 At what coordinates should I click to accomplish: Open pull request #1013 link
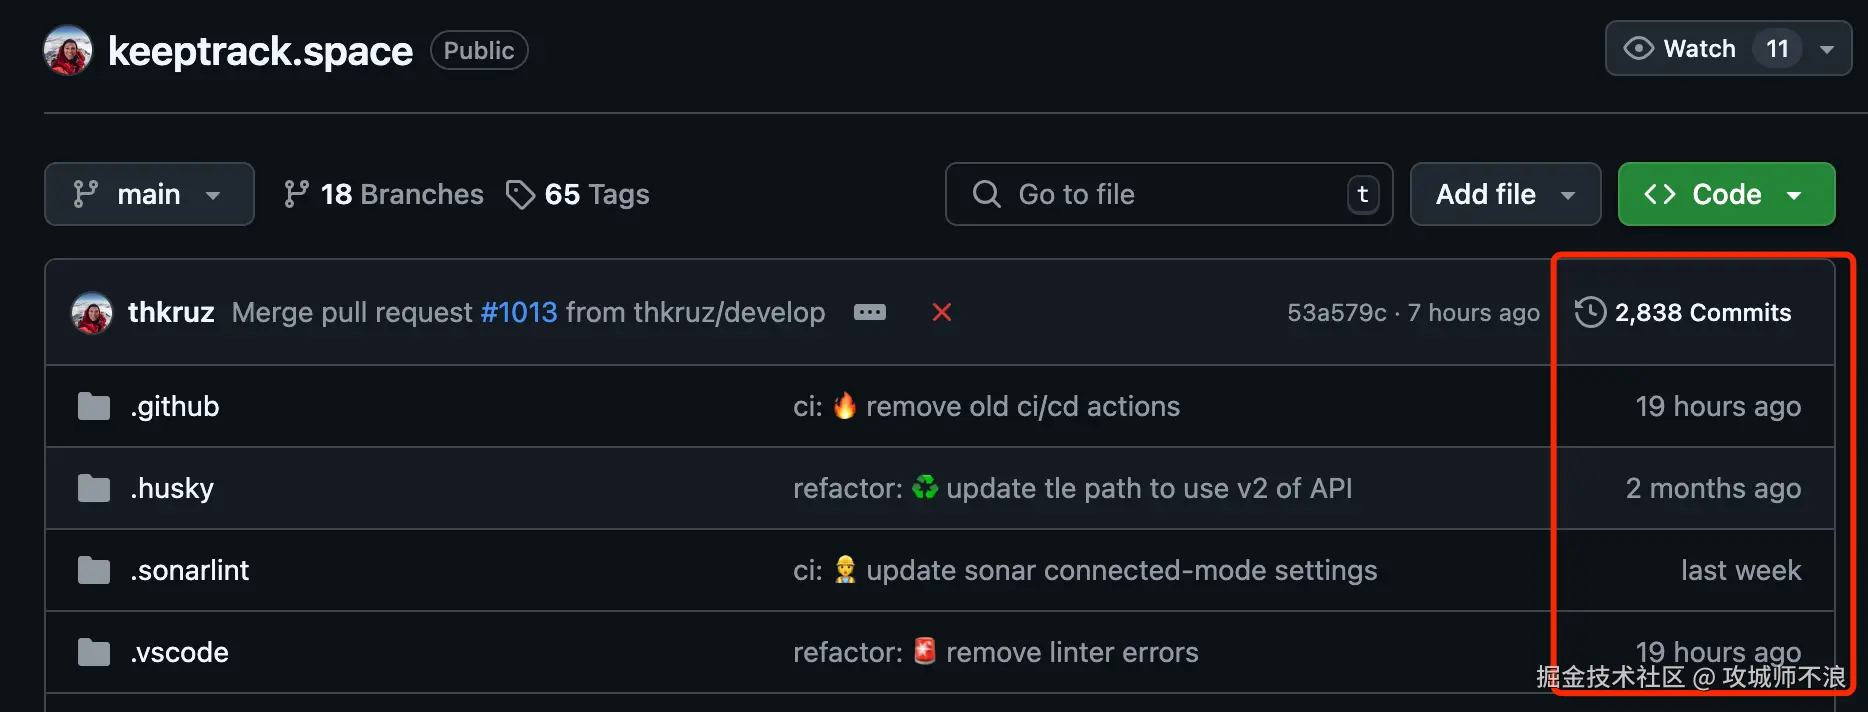point(518,312)
